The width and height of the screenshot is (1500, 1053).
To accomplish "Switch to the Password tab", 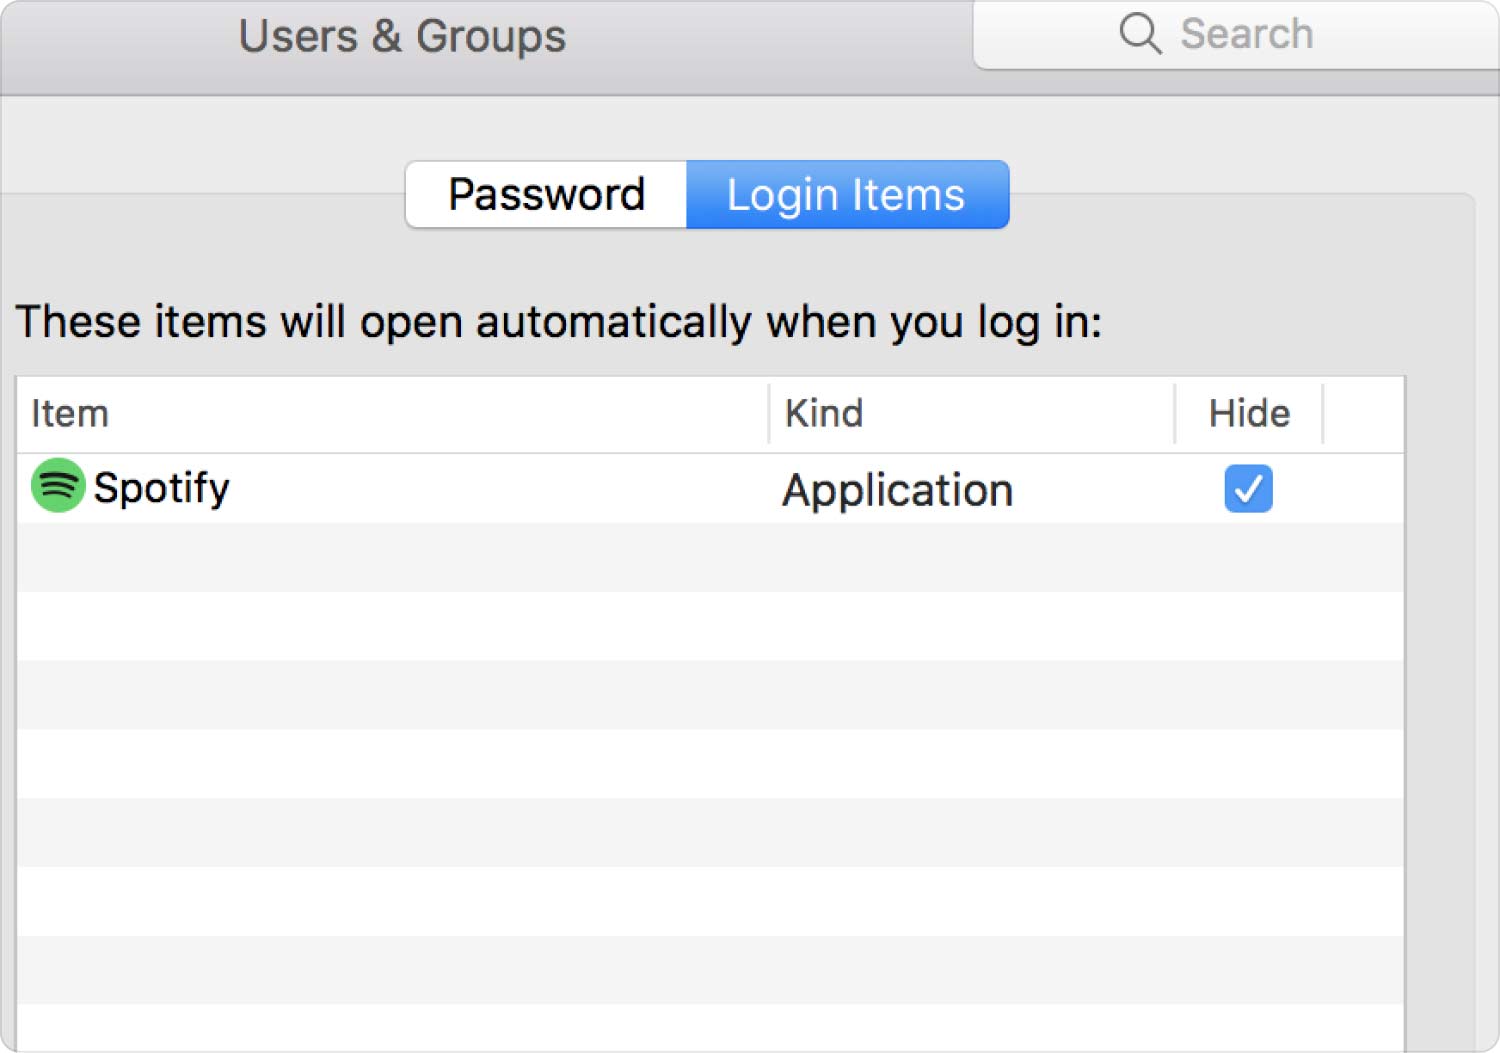I will point(546,194).
